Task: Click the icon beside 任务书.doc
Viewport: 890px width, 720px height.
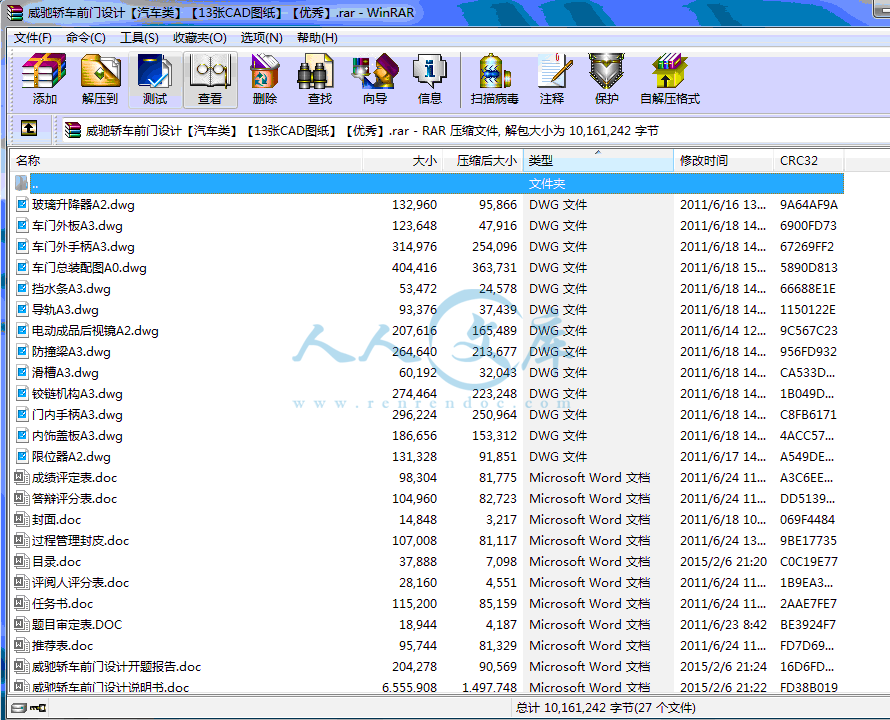Action: coord(22,603)
